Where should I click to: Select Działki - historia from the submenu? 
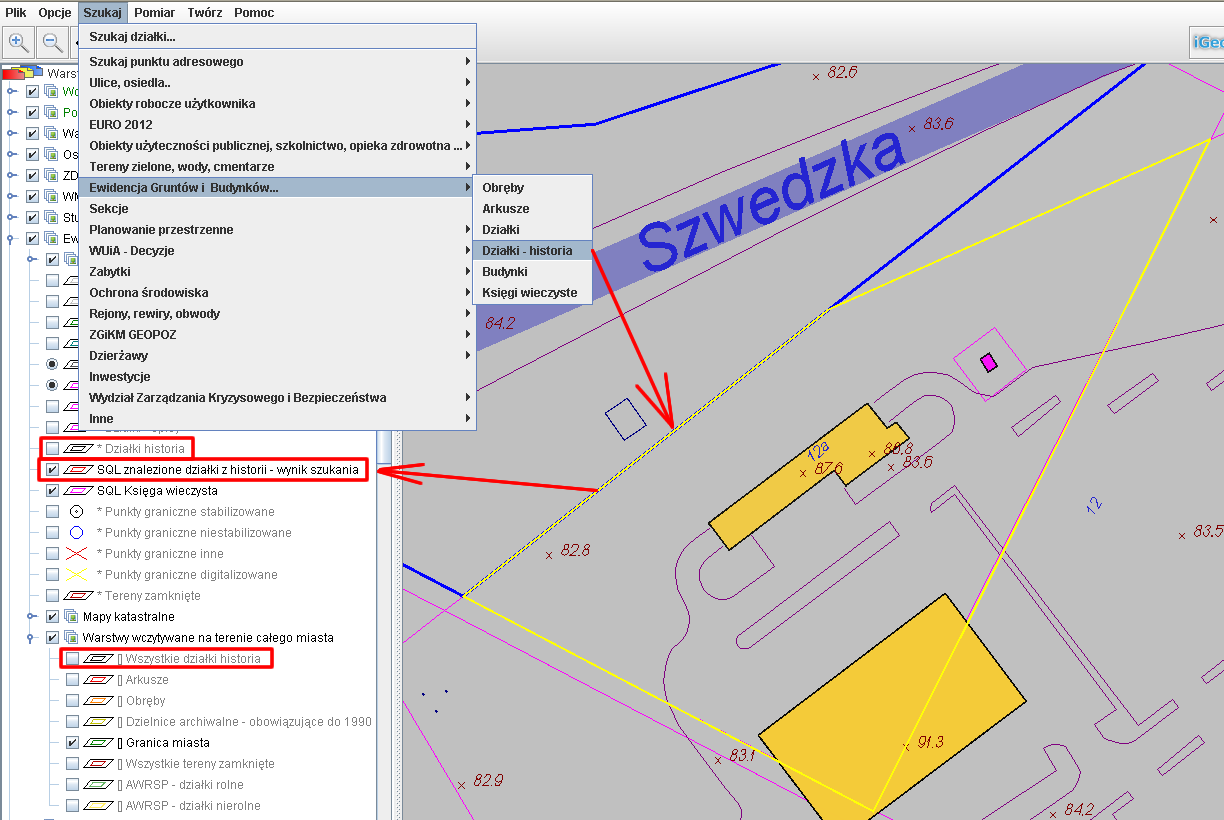527,251
